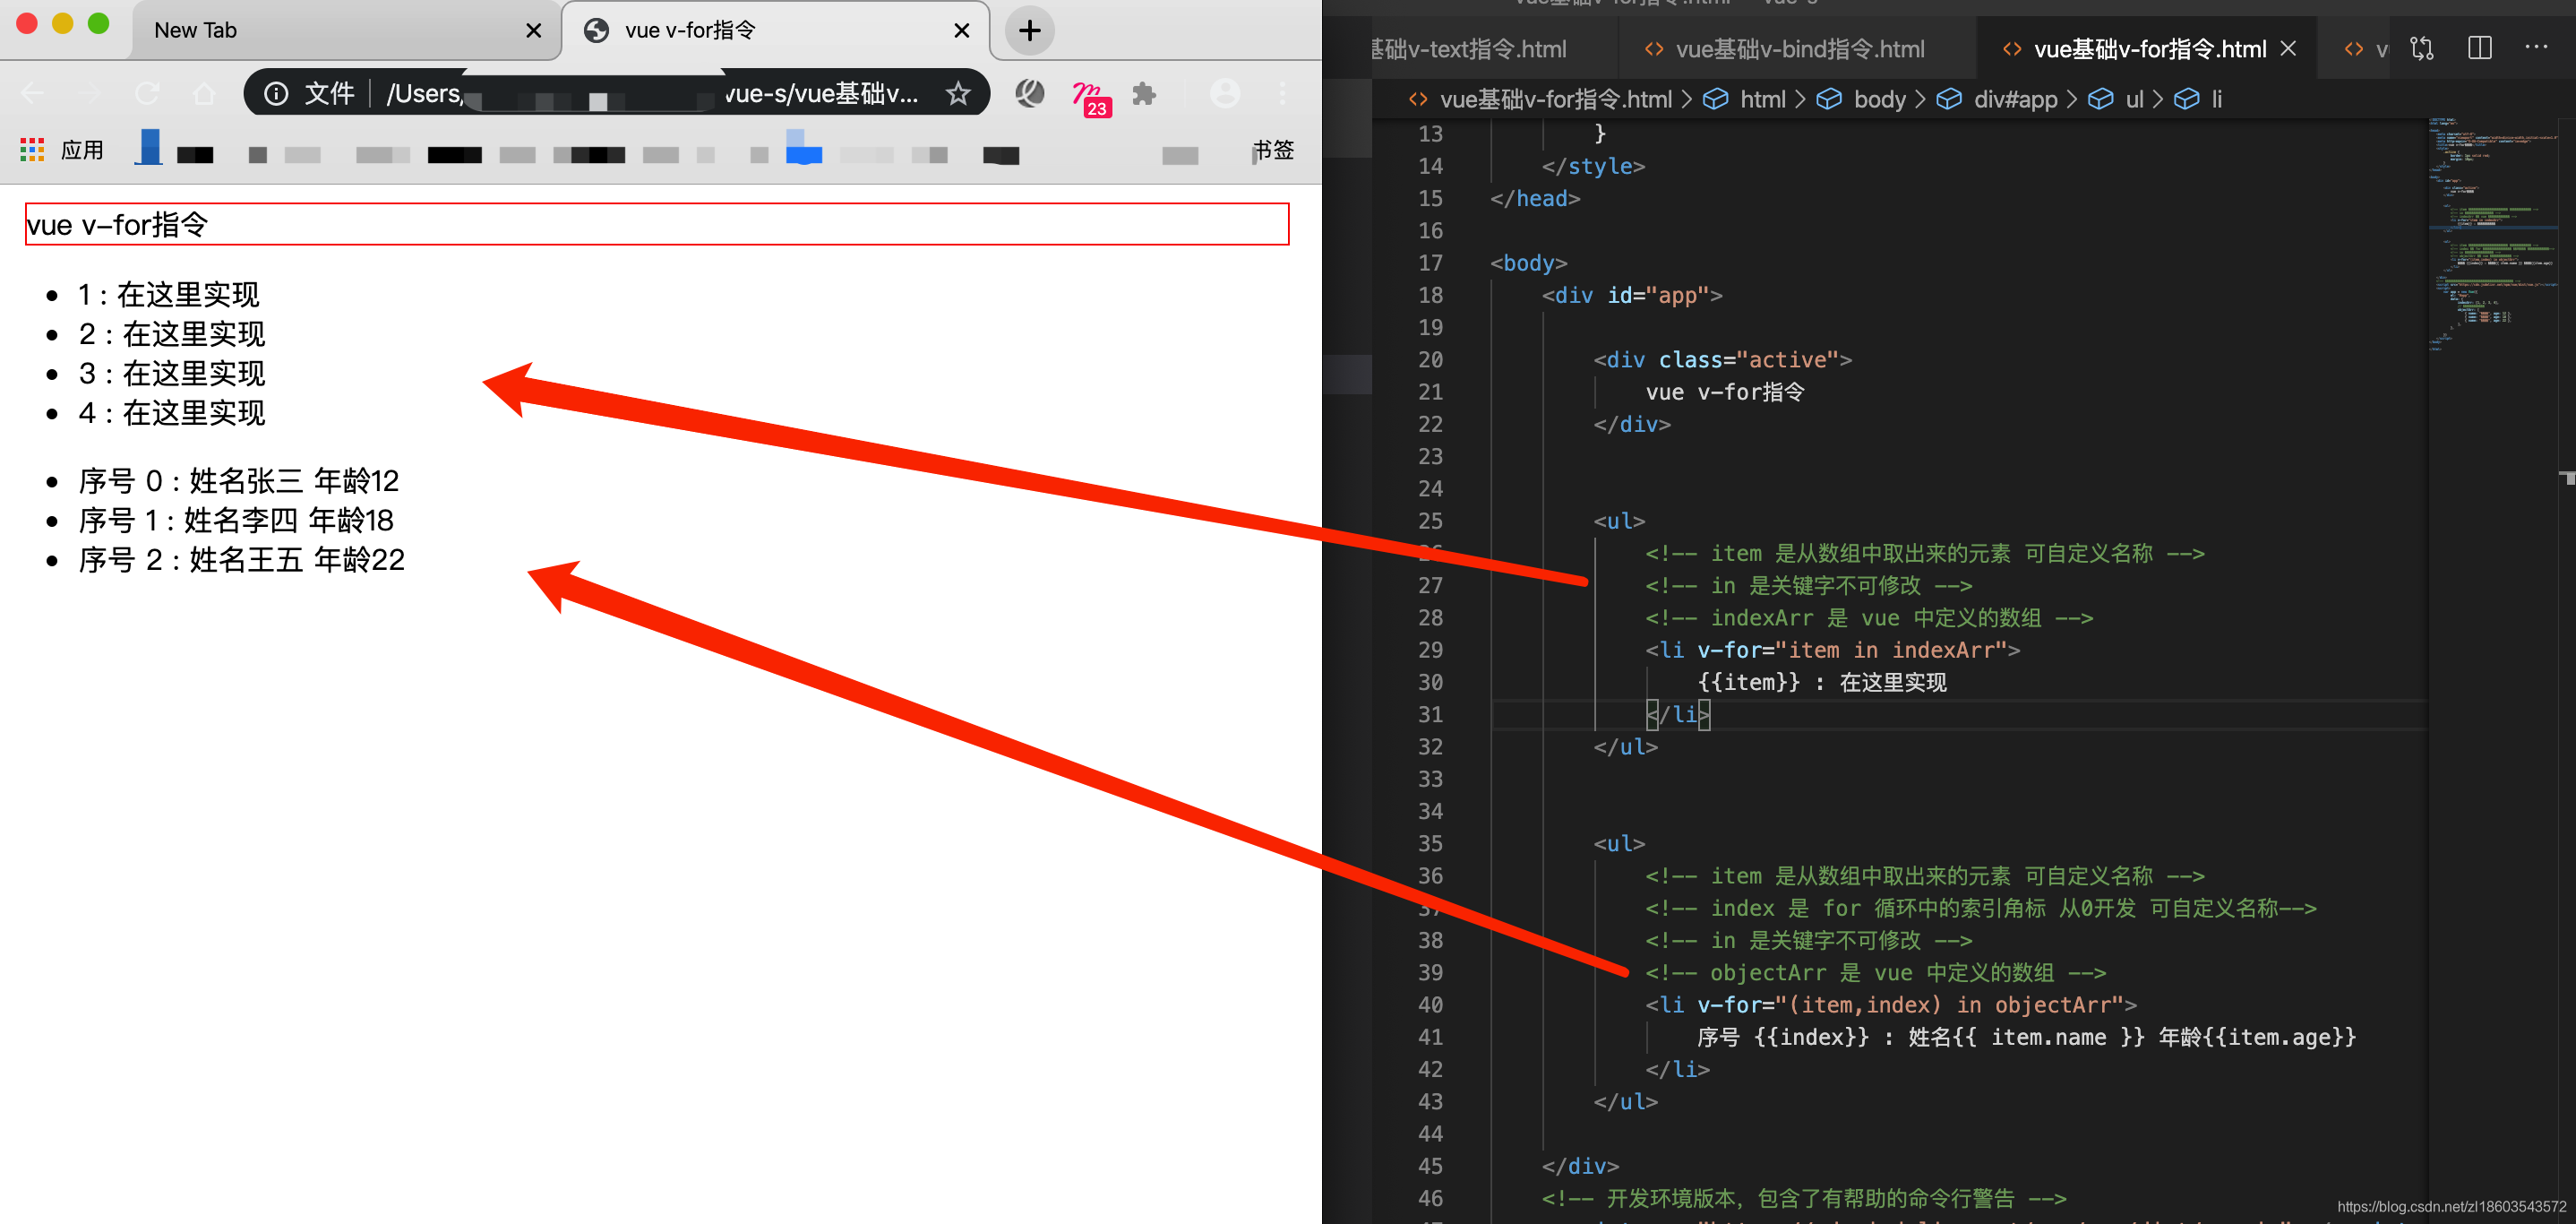Viewport: 2576px width, 1224px height.
Task: Click list item '4 : 在这里实现'
Action: 172,413
